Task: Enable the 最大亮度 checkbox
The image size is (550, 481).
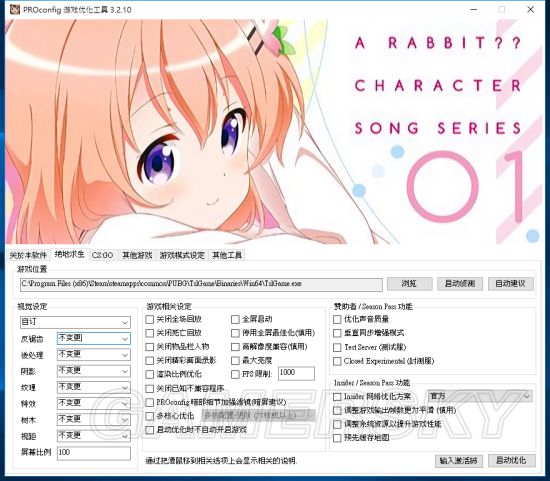Action: click(x=235, y=361)
